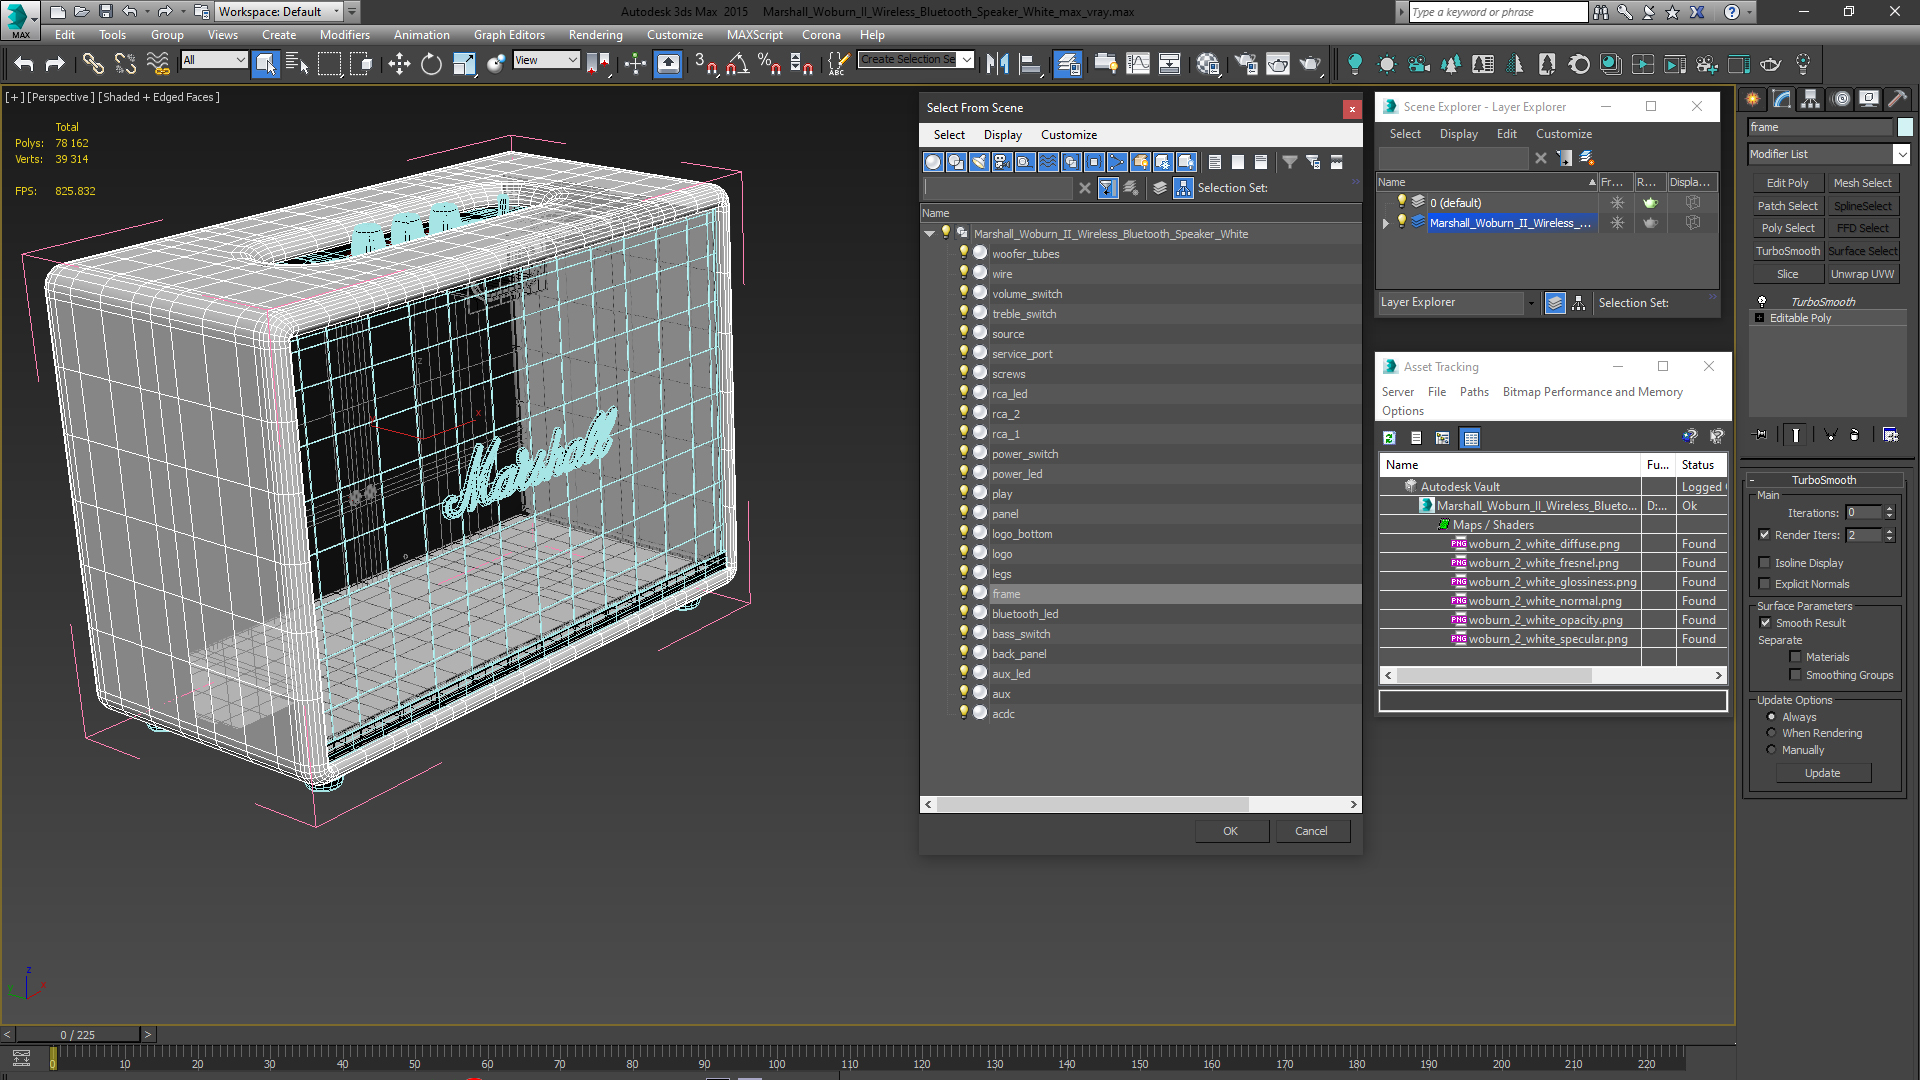This screenshot has height=1080, width=1920.
Task: Open the Utilities command panel tab
Action: click(1897, 99)
